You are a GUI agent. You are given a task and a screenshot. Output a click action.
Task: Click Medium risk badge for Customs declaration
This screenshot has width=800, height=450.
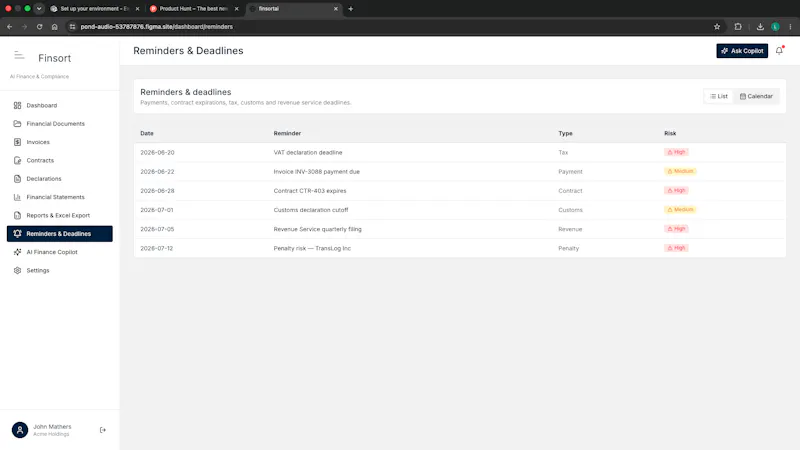pos(680,210)
